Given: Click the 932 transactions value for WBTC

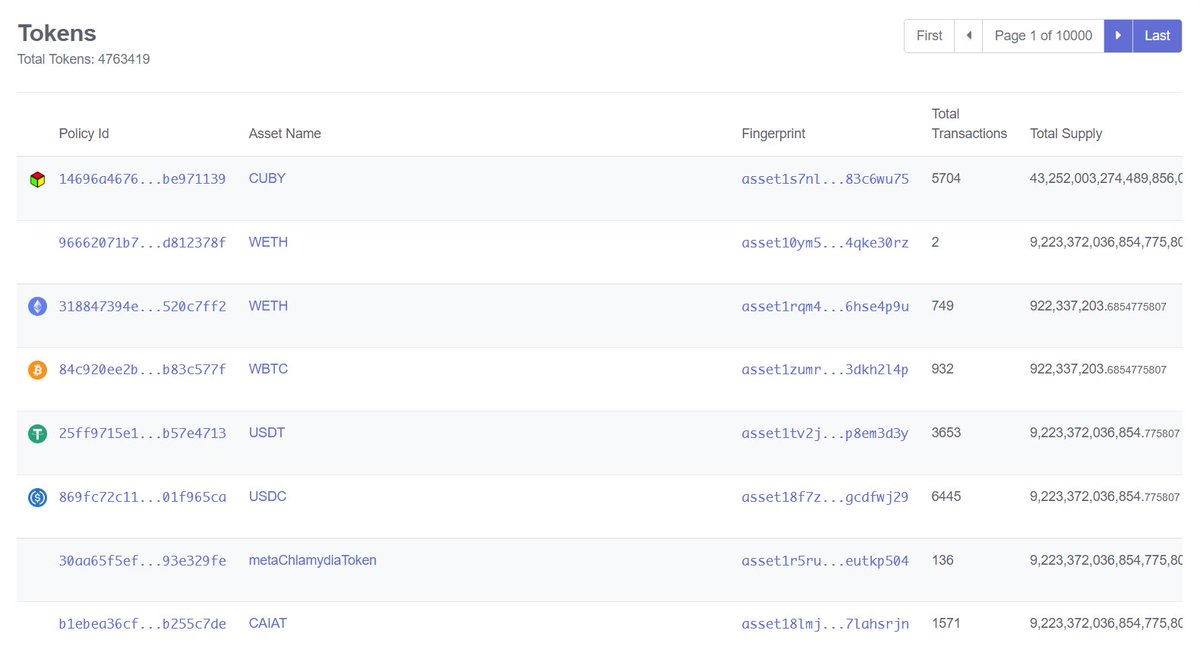Looking at the screenshot, I should 942,369.
